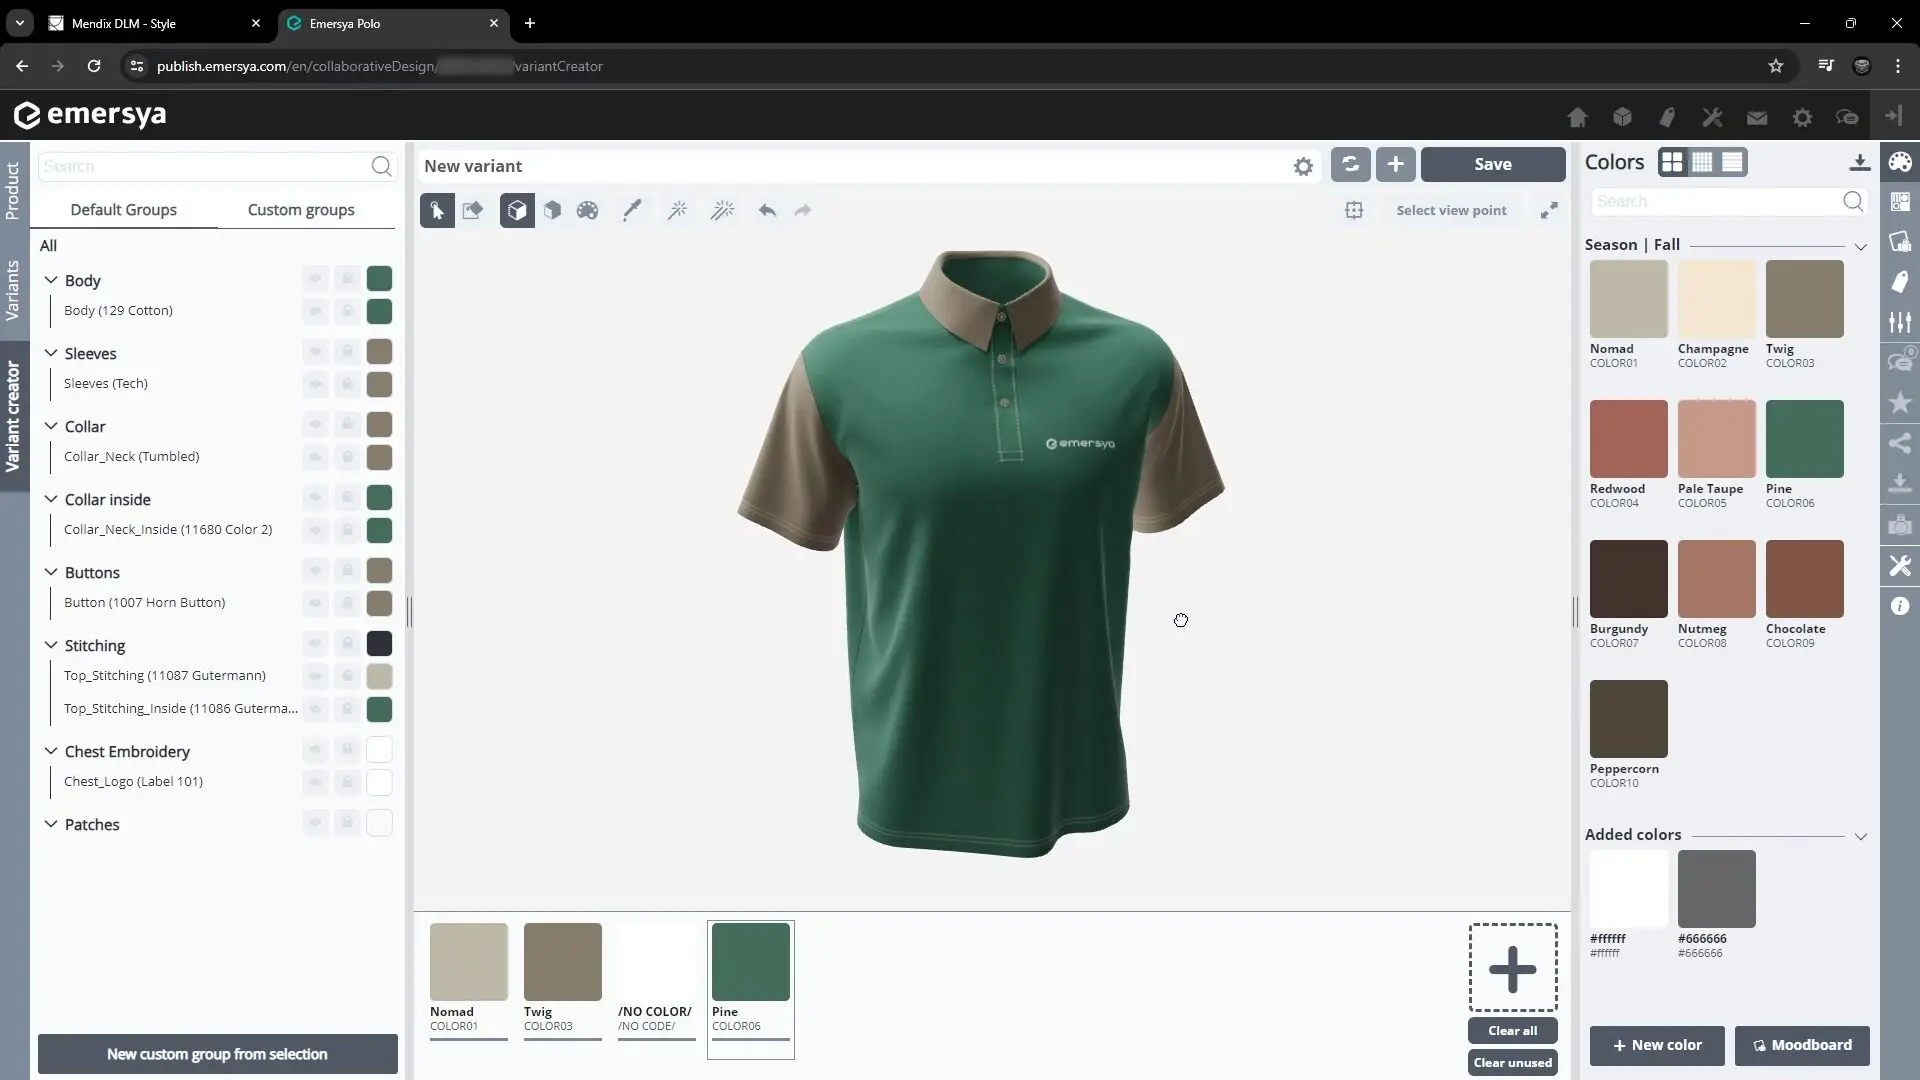Open the mail icon in the top bar
This screenshot has width=1920, height=1080.
point(1757,117)
